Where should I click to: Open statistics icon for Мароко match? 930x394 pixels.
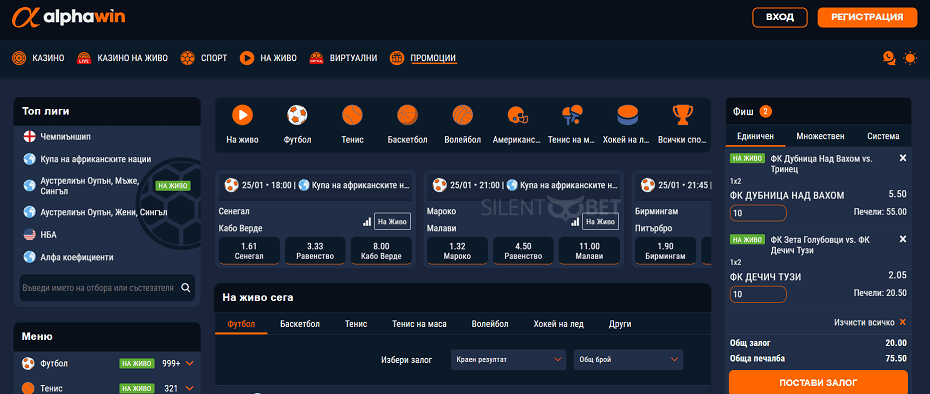[x=575, y=221]
